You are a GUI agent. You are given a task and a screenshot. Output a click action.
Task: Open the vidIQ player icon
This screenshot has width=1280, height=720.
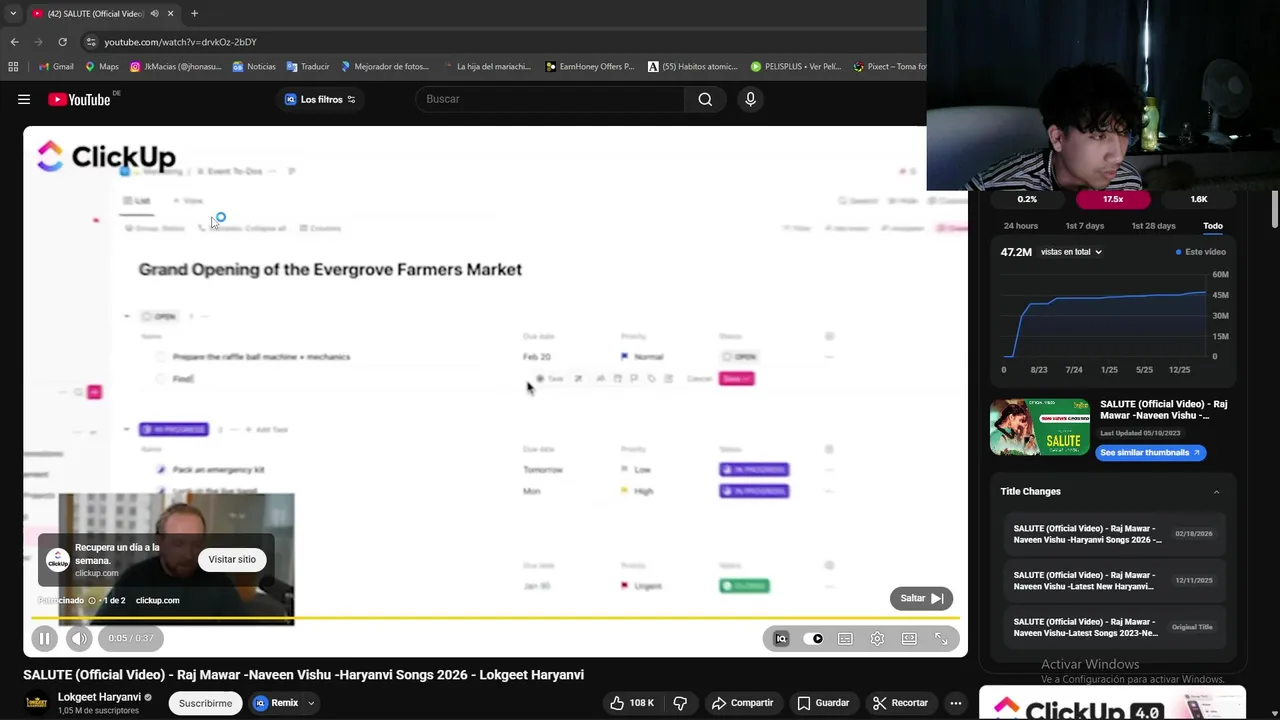tap(781, 639)
